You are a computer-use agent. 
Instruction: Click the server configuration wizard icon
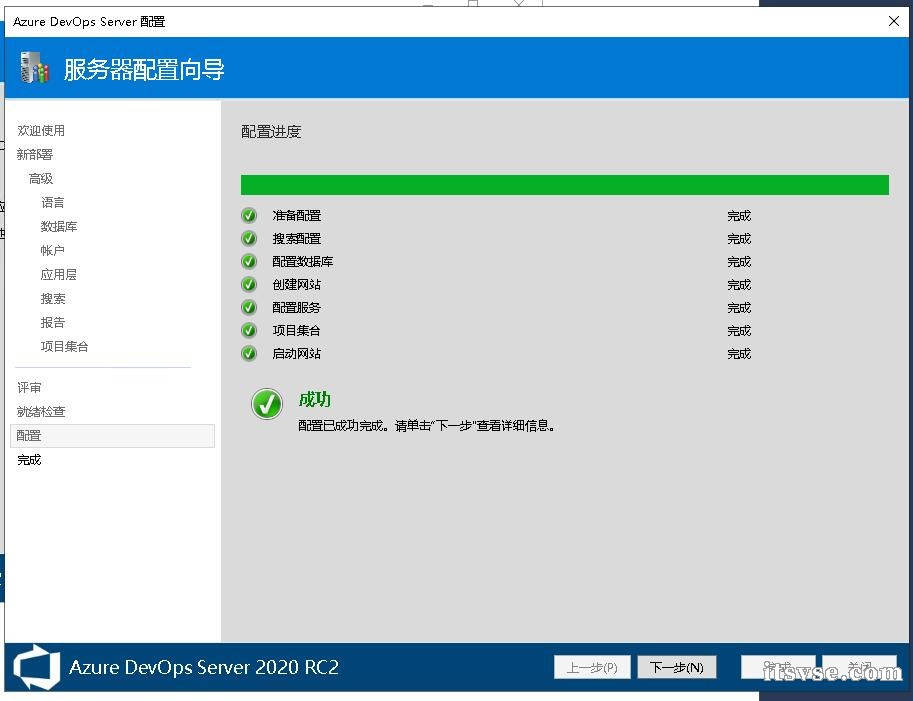point(34,68)
